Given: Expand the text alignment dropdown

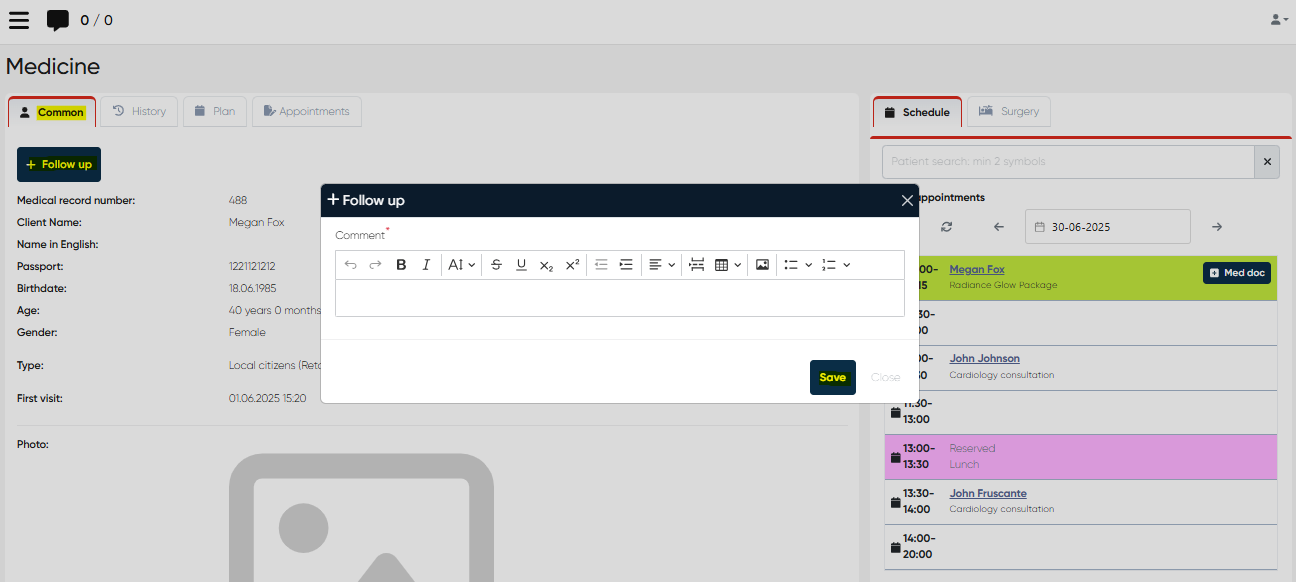Looking at the screenshot, I should pyautogui.click(x=661, y=265).
